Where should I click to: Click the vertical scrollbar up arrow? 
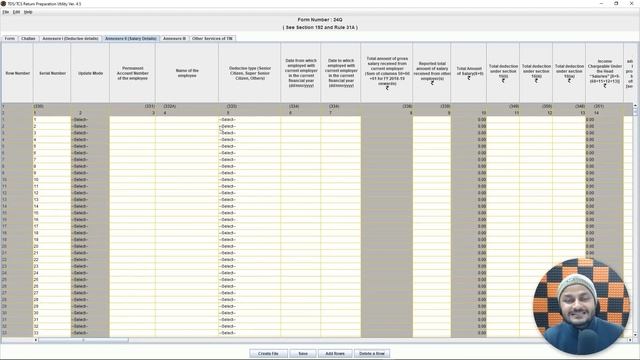coord(635,106)
